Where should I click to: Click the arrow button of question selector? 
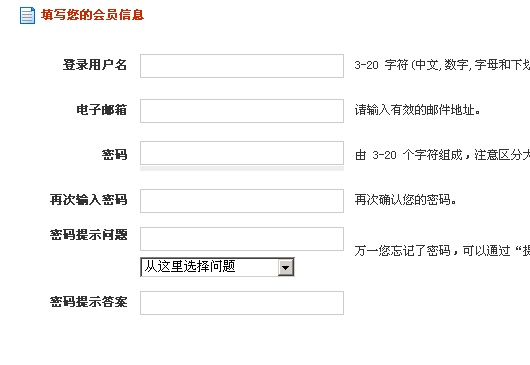click(286, 267)
